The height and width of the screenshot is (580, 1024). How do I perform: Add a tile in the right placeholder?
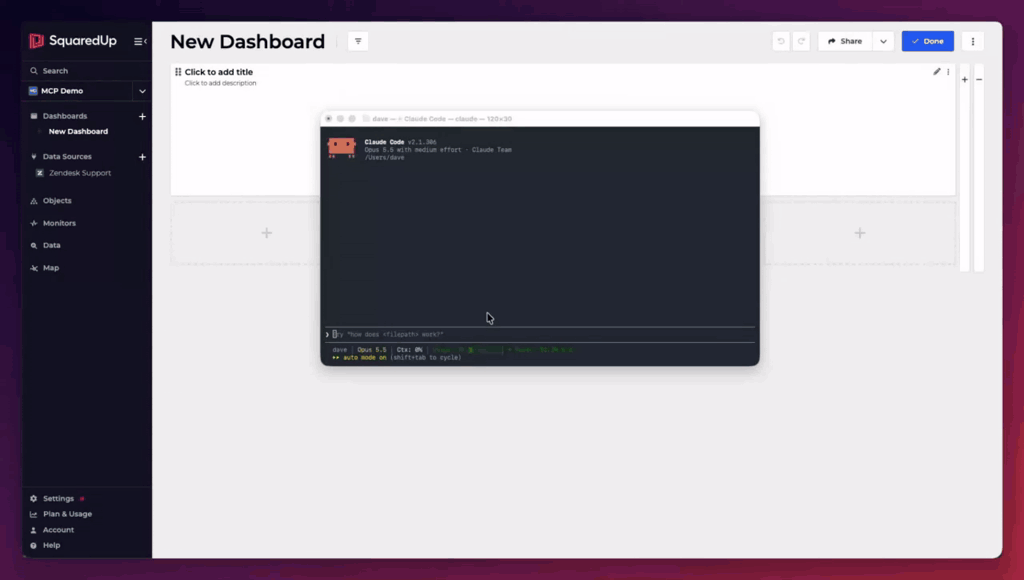click(860, 233)
